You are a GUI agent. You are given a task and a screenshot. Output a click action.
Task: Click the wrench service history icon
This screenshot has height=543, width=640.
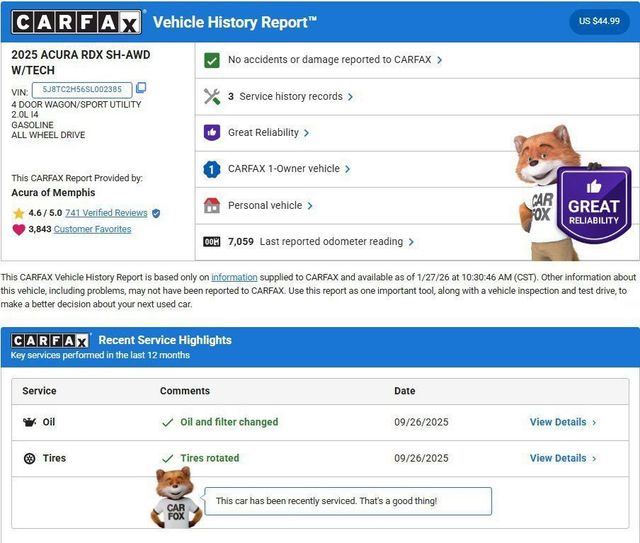(x=211, y=97)
